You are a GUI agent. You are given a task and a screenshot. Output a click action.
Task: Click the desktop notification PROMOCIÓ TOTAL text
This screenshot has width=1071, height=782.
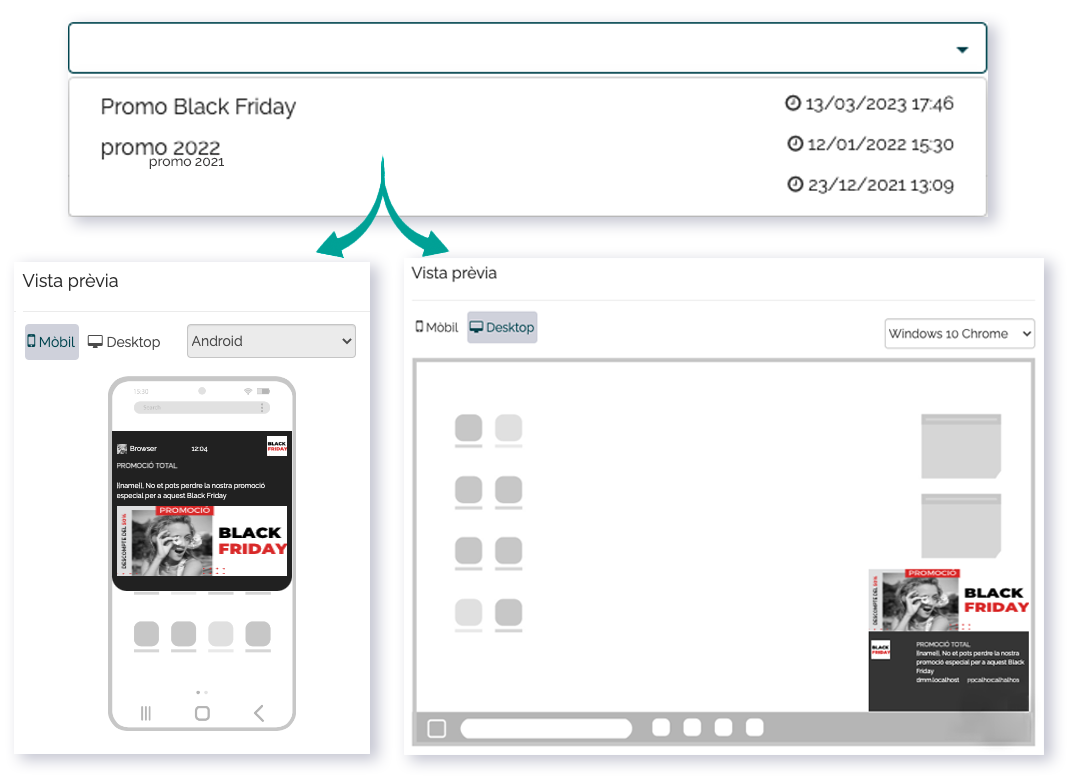[x=943, y=644]
